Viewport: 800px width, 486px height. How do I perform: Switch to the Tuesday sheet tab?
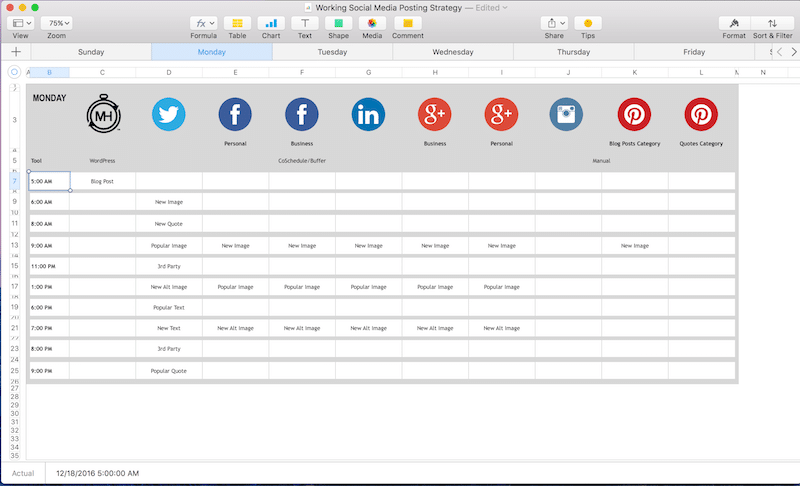coord(332,52)
